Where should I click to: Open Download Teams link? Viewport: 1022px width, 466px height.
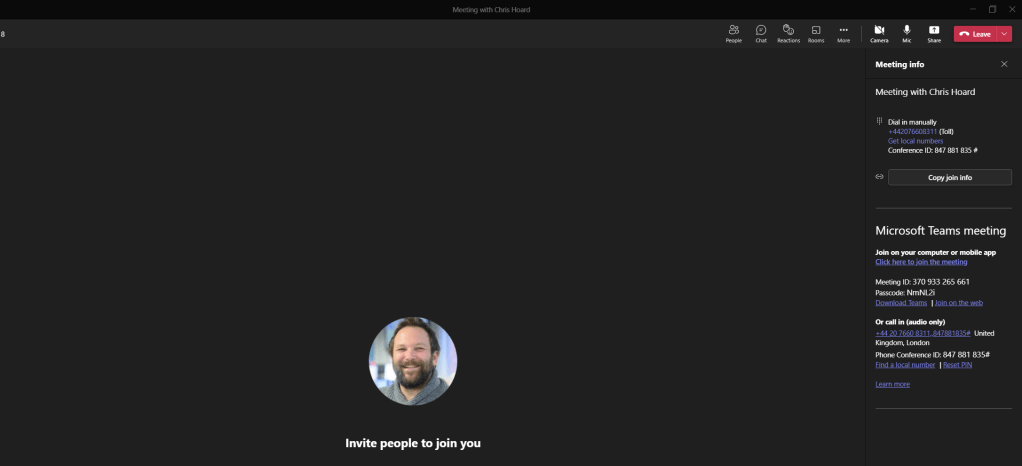click(x=901, y=302)
